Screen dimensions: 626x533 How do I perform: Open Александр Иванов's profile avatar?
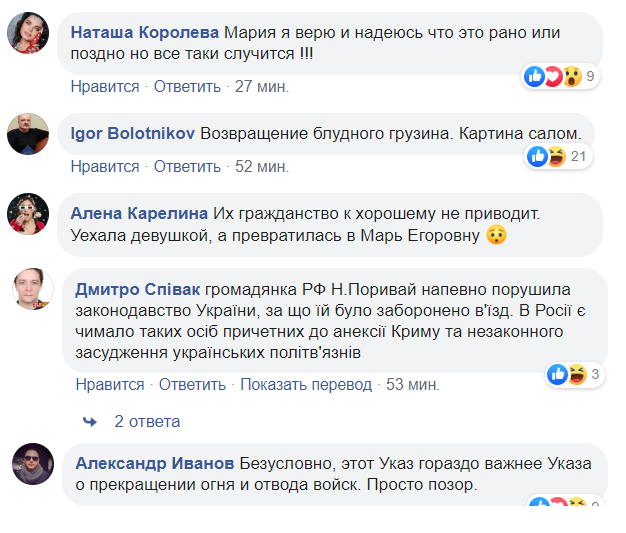33,464
